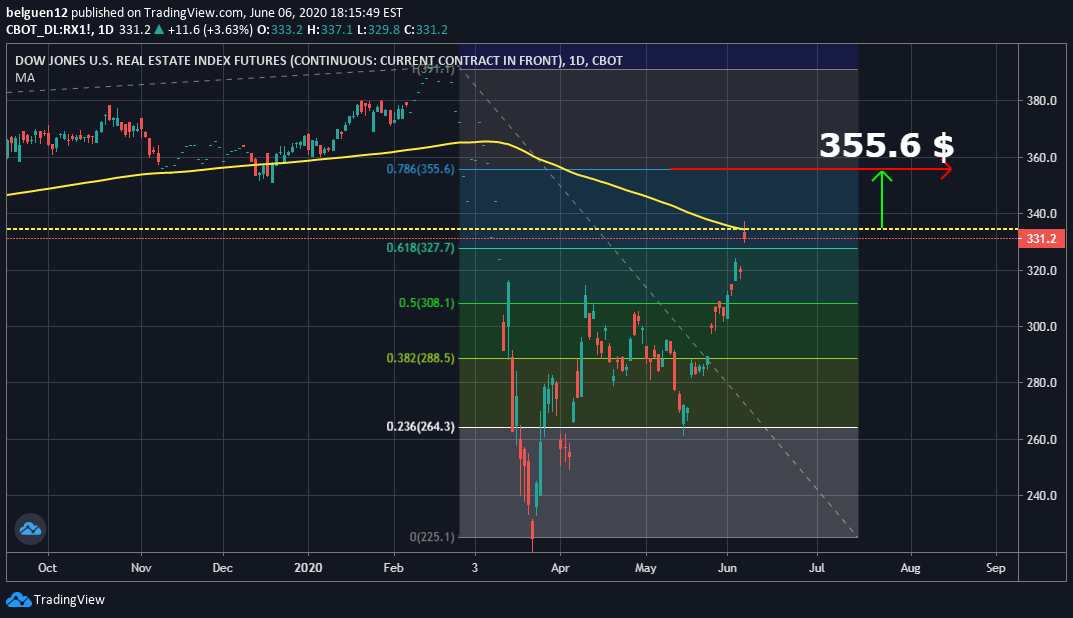Click the Sep label on time axis

tap(996, 567)
